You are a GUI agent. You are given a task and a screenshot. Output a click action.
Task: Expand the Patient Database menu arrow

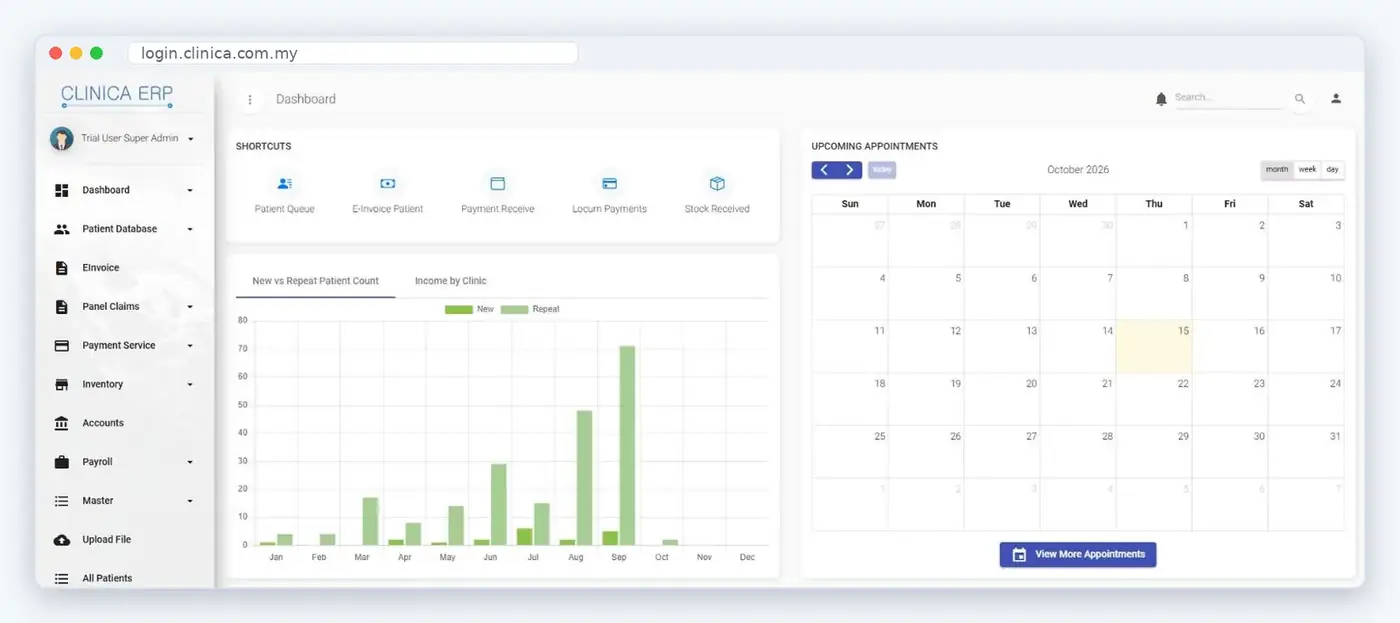[x=190, y=229]
